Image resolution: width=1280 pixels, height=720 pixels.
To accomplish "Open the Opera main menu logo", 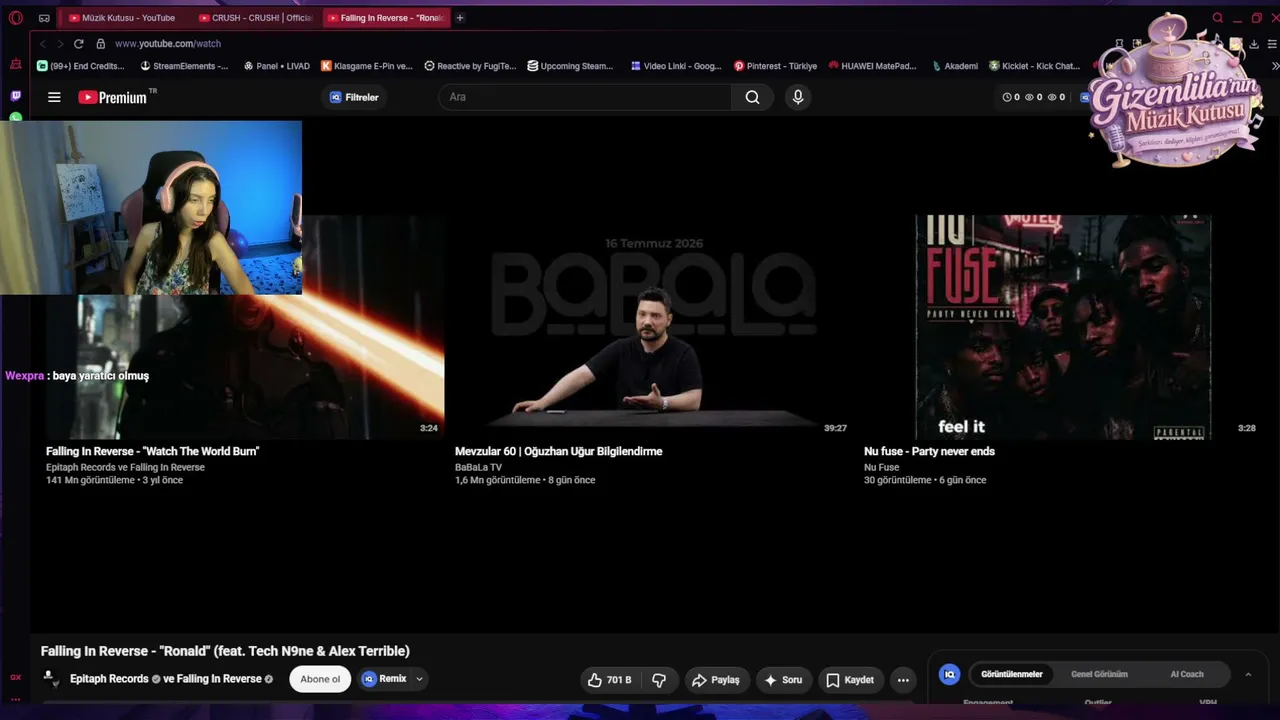I will 15,18.
